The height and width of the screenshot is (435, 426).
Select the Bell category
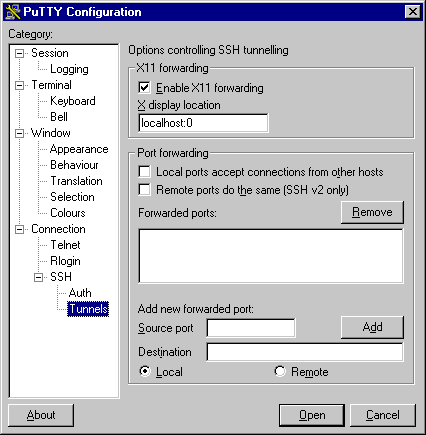(x=59, y=117)
